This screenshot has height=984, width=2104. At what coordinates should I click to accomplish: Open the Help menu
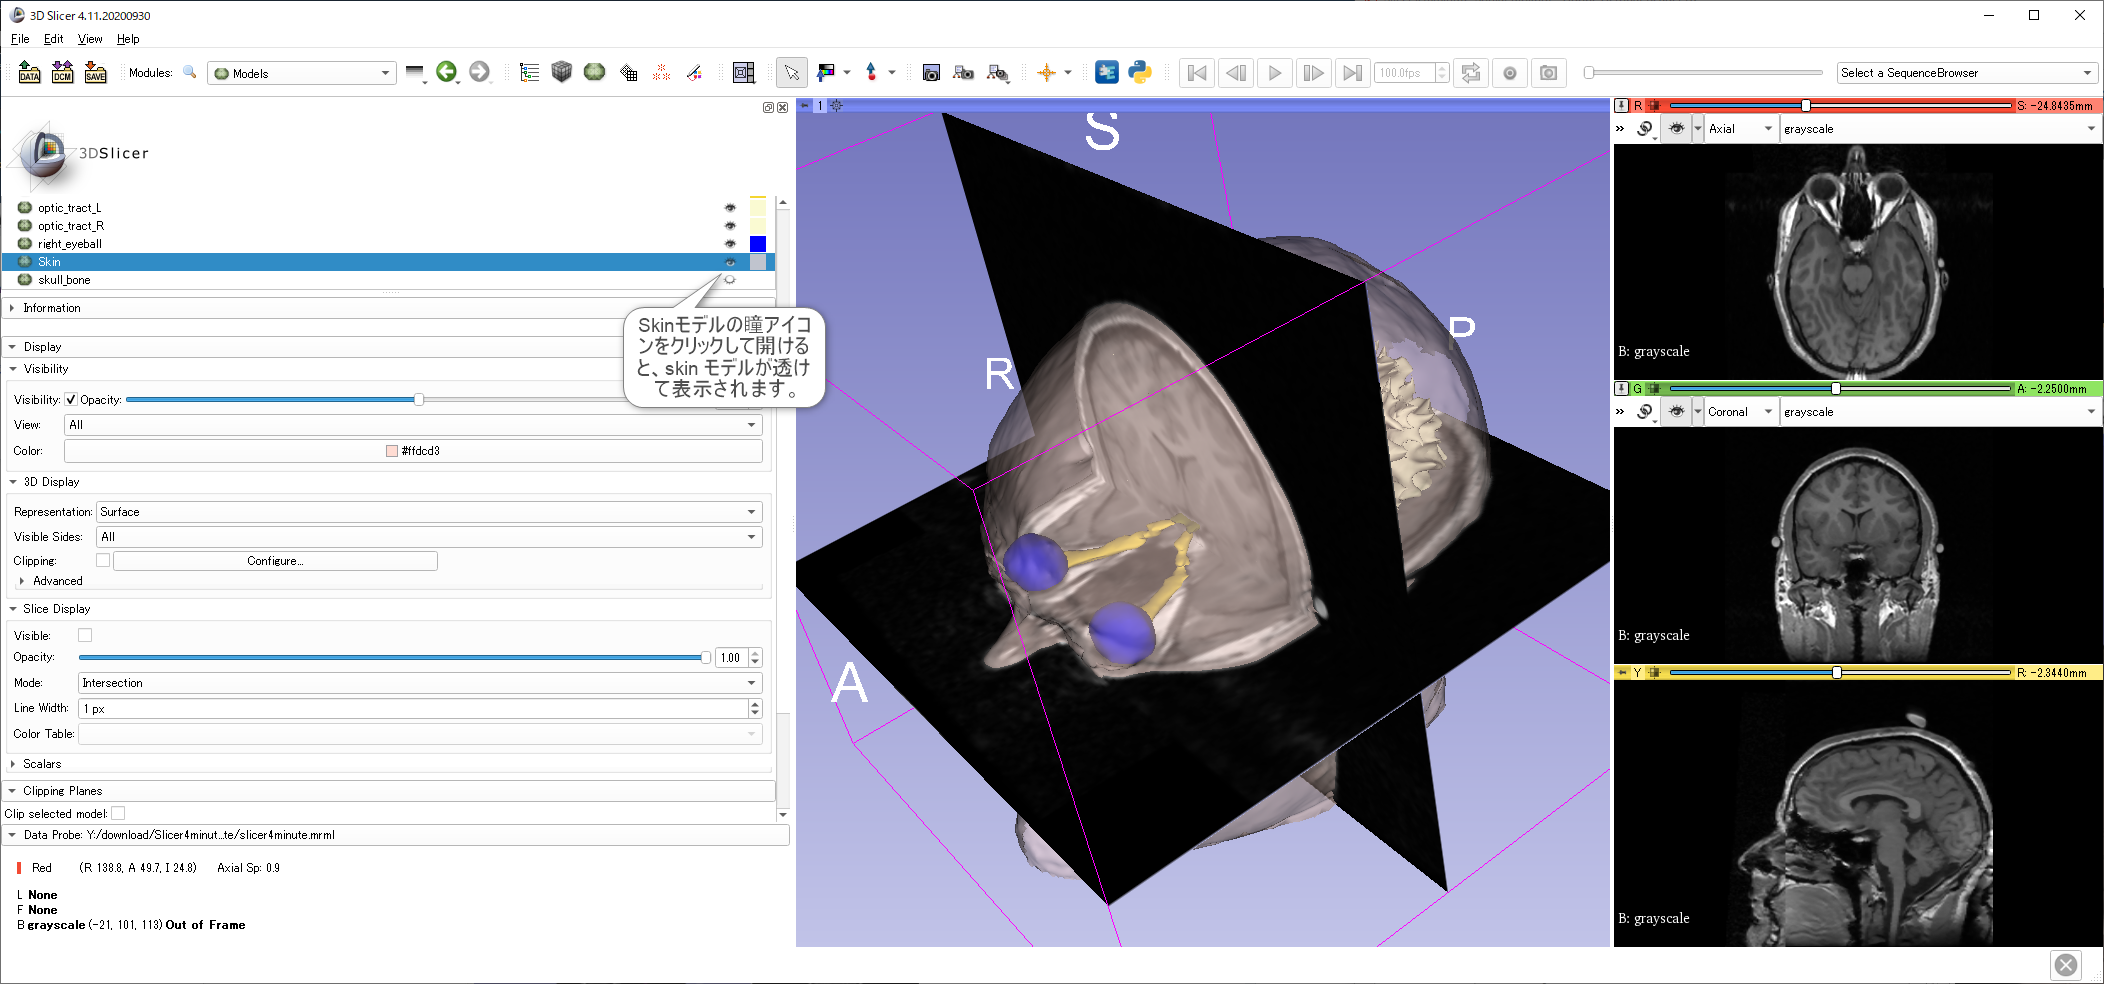coord(128,39)
